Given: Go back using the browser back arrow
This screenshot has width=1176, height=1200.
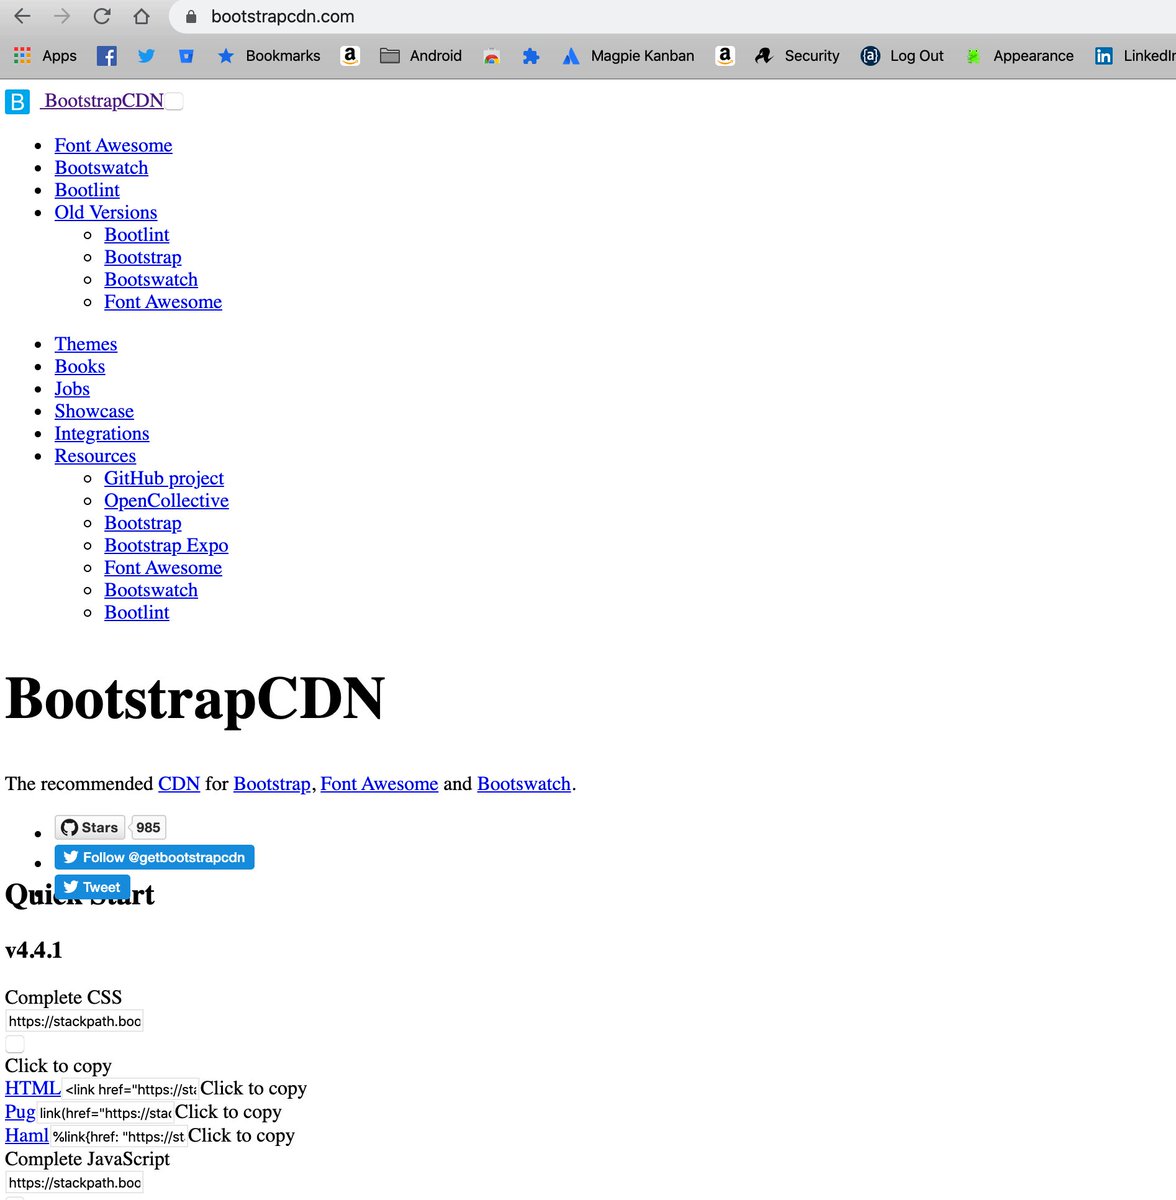Looking at the screenshot, I should tap(22, 16).
